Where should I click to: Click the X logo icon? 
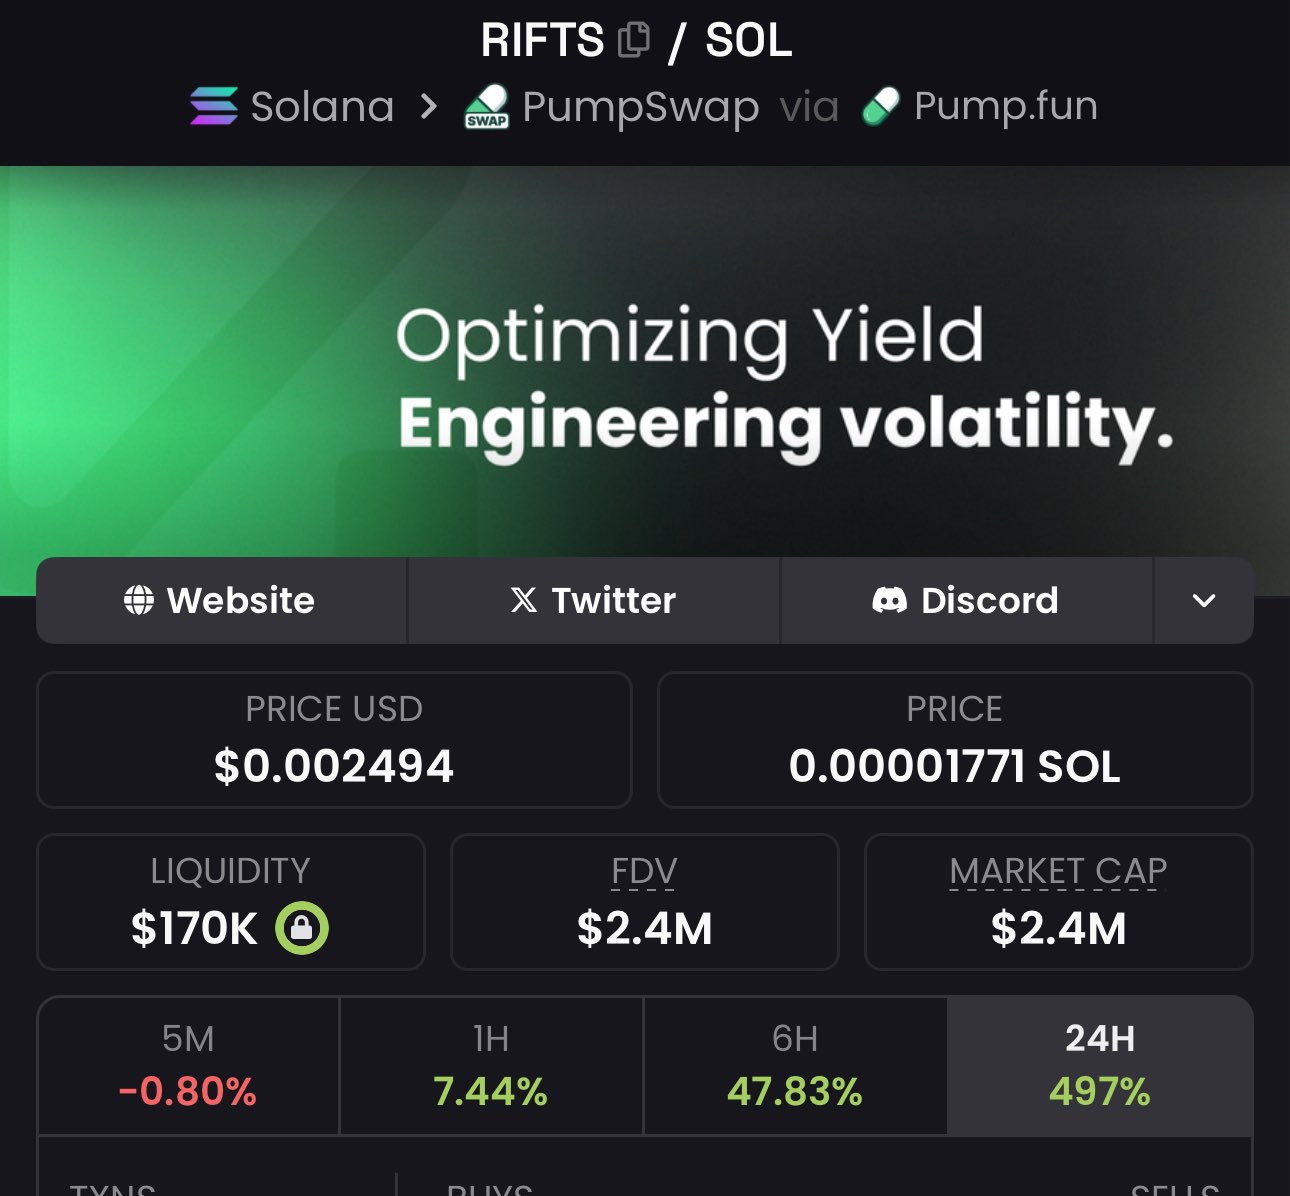[524, 600]
